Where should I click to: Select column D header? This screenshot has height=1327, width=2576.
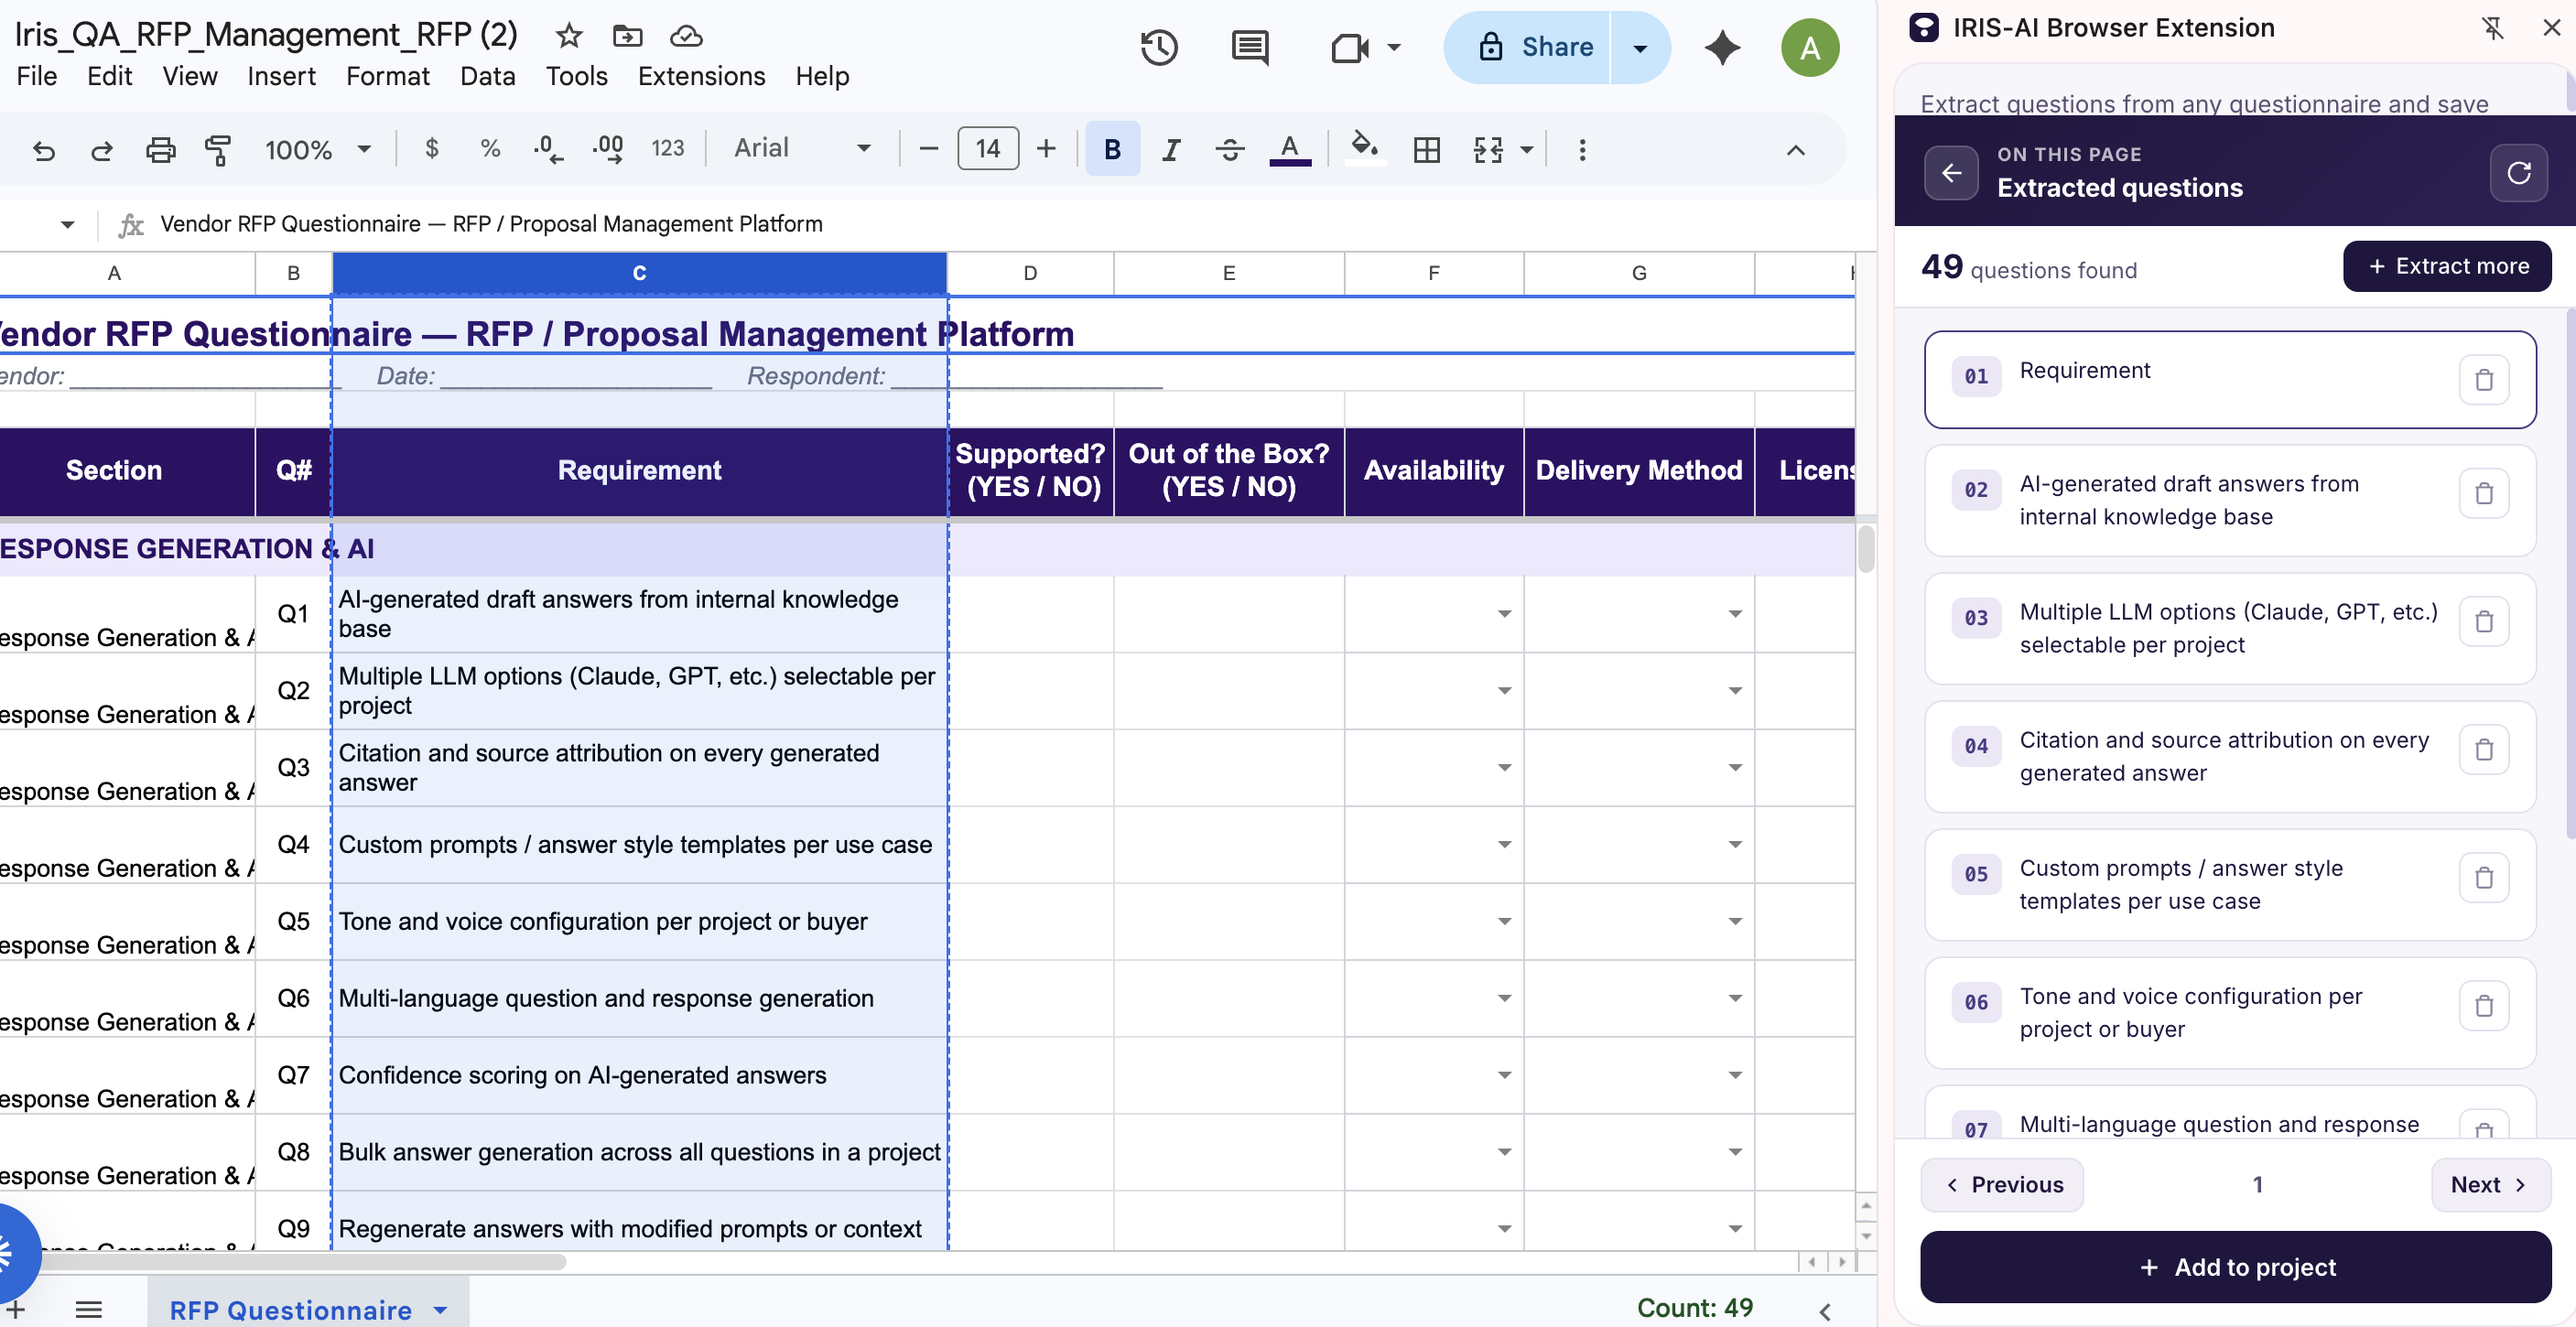coord(1030,273)
